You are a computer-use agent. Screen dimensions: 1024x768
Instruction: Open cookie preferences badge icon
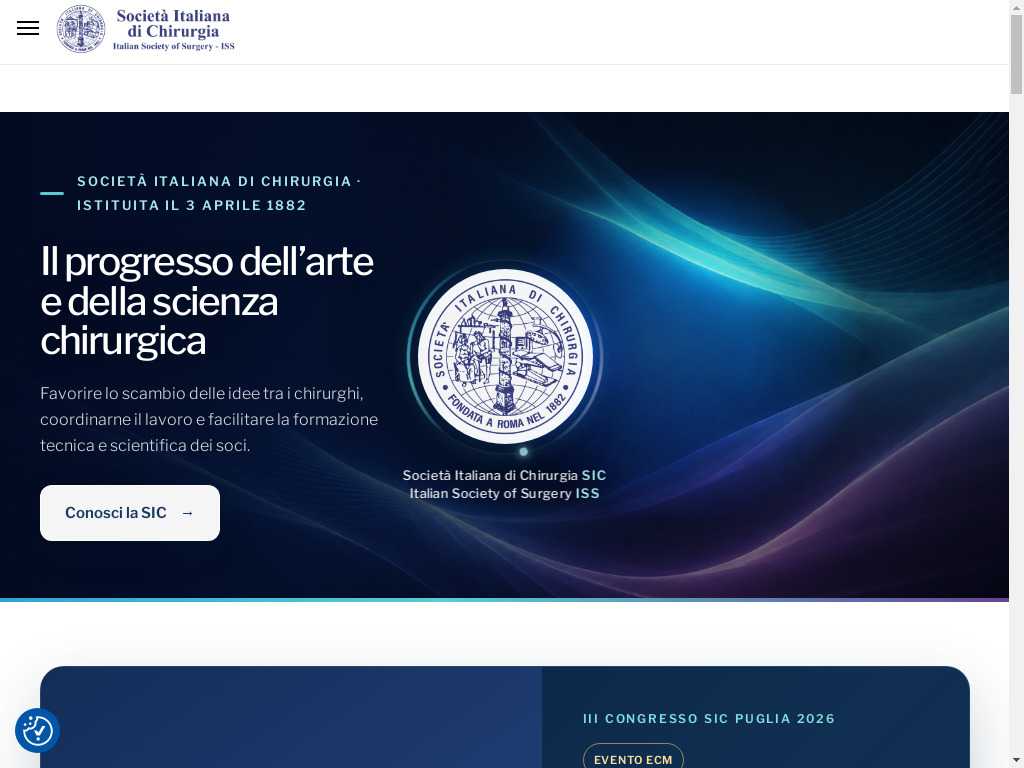(x=38, y=731)
